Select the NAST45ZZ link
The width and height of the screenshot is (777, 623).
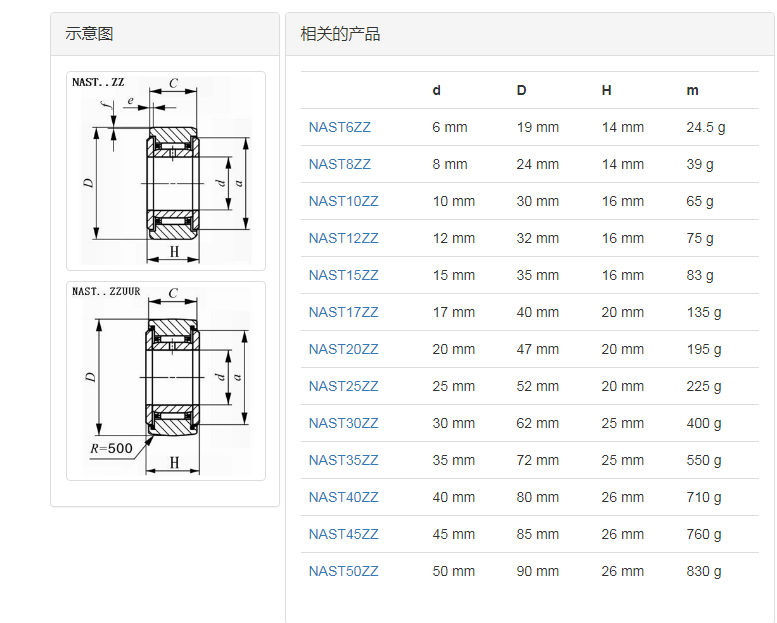coord(343,534)
